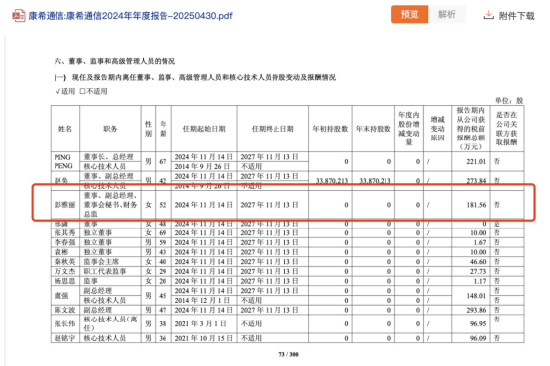
Task: Click the 年初持股数 column header
Action: (330, 129)
